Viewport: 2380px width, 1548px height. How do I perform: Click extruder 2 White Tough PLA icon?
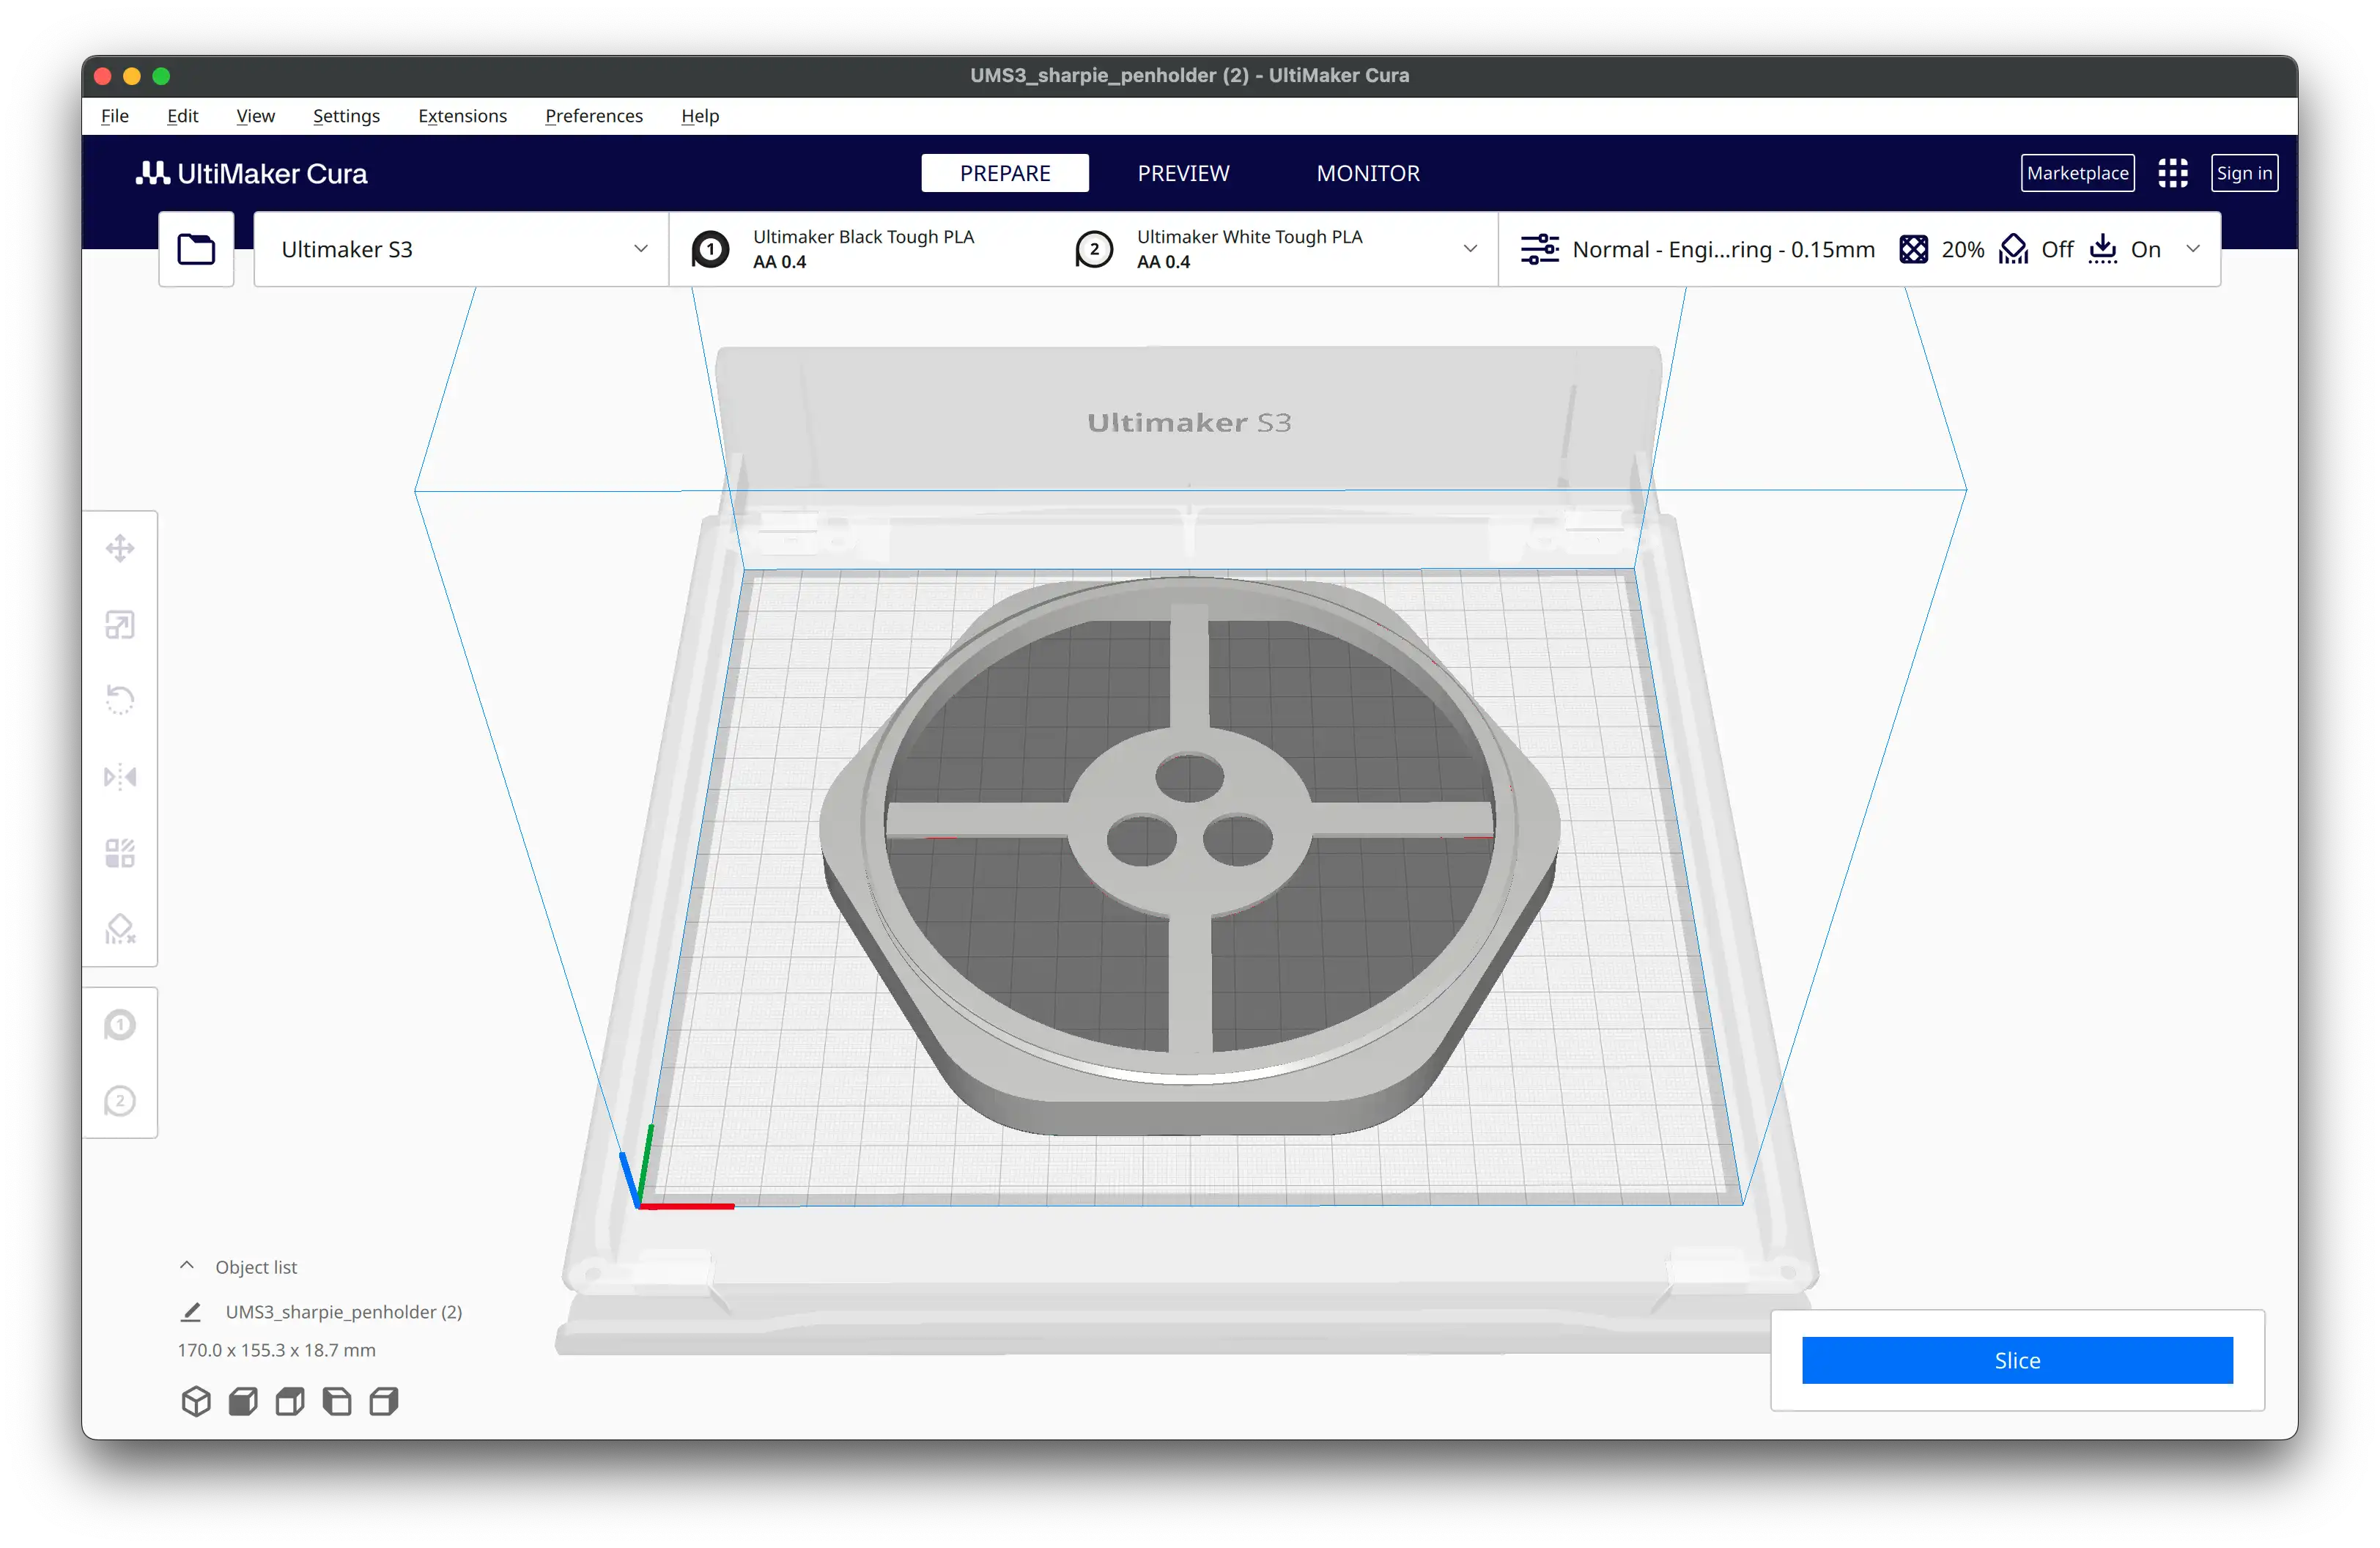[x=1094, y=249]
